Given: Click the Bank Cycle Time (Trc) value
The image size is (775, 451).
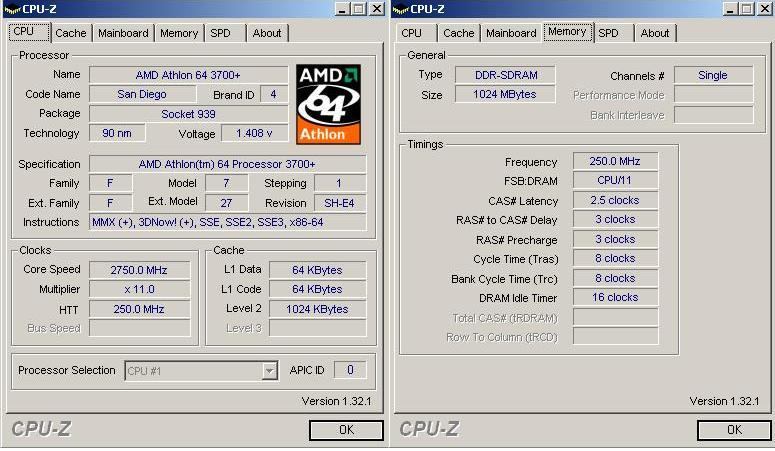Looking at the screenshot, I should pyautogui.click(x=615, y=278).
